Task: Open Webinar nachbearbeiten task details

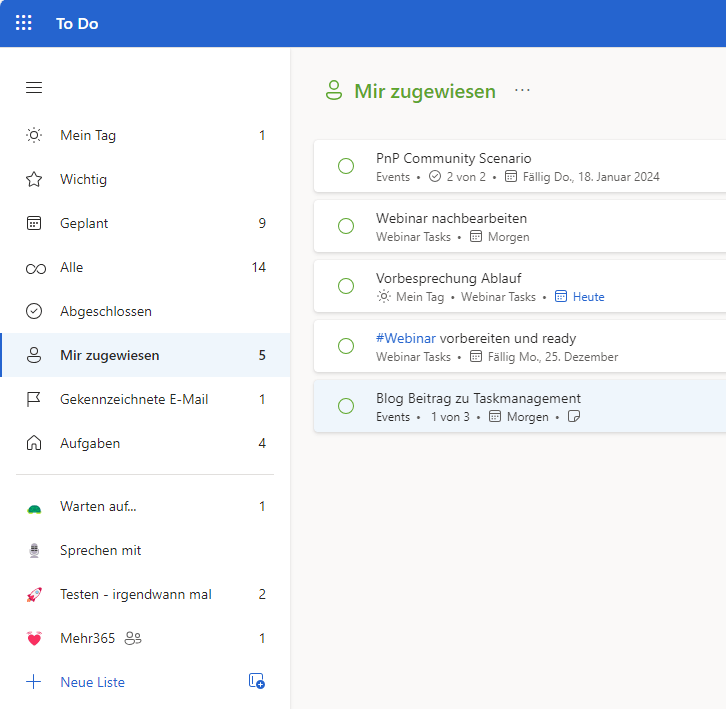Action: click(520, 226)
